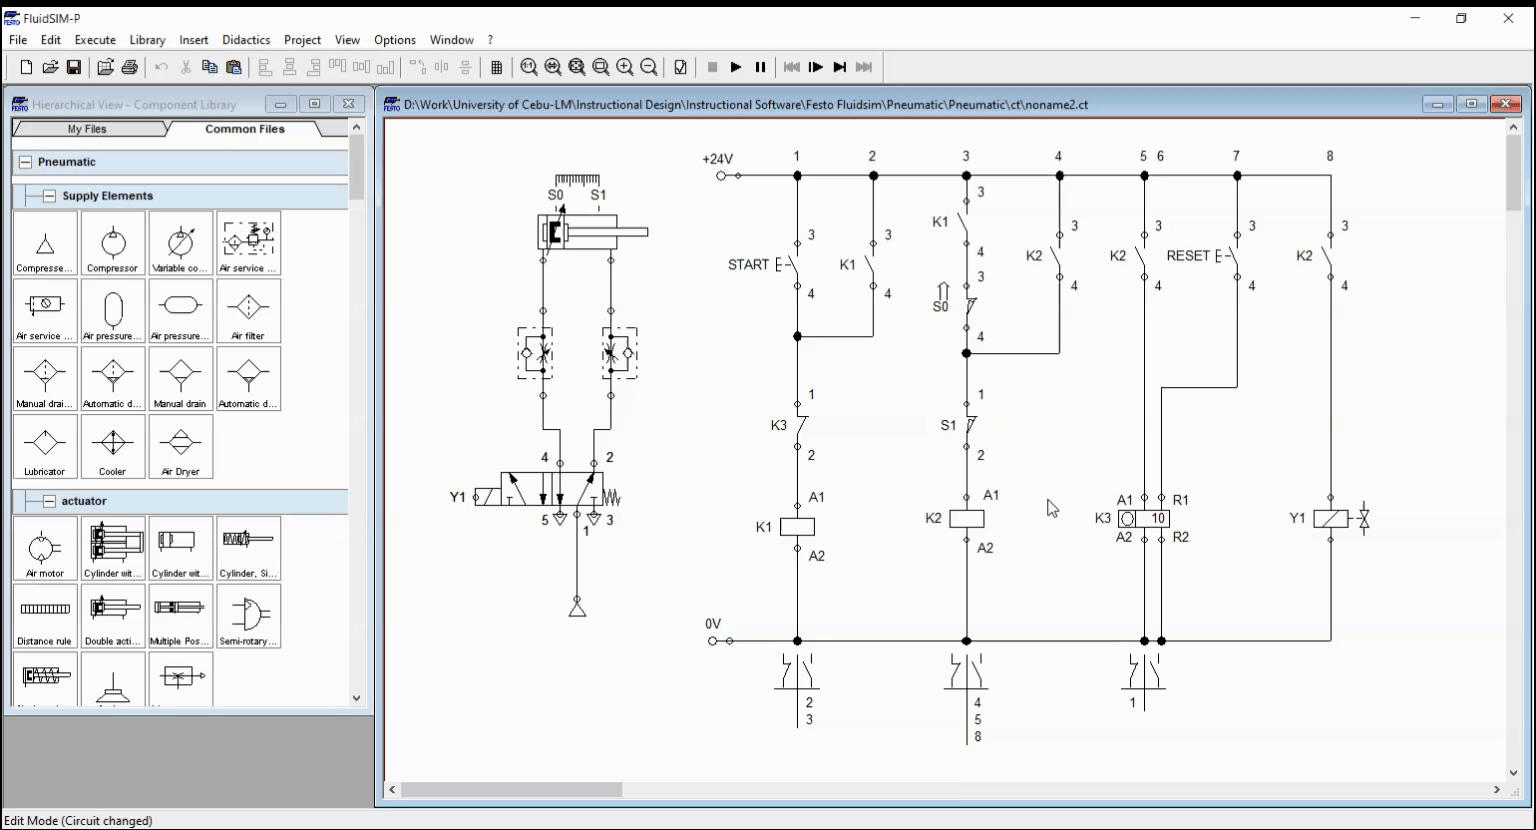Save the circuit with the floppy icon
The width and height of the screenshot is (1536, 830).
tap(74, 67)
